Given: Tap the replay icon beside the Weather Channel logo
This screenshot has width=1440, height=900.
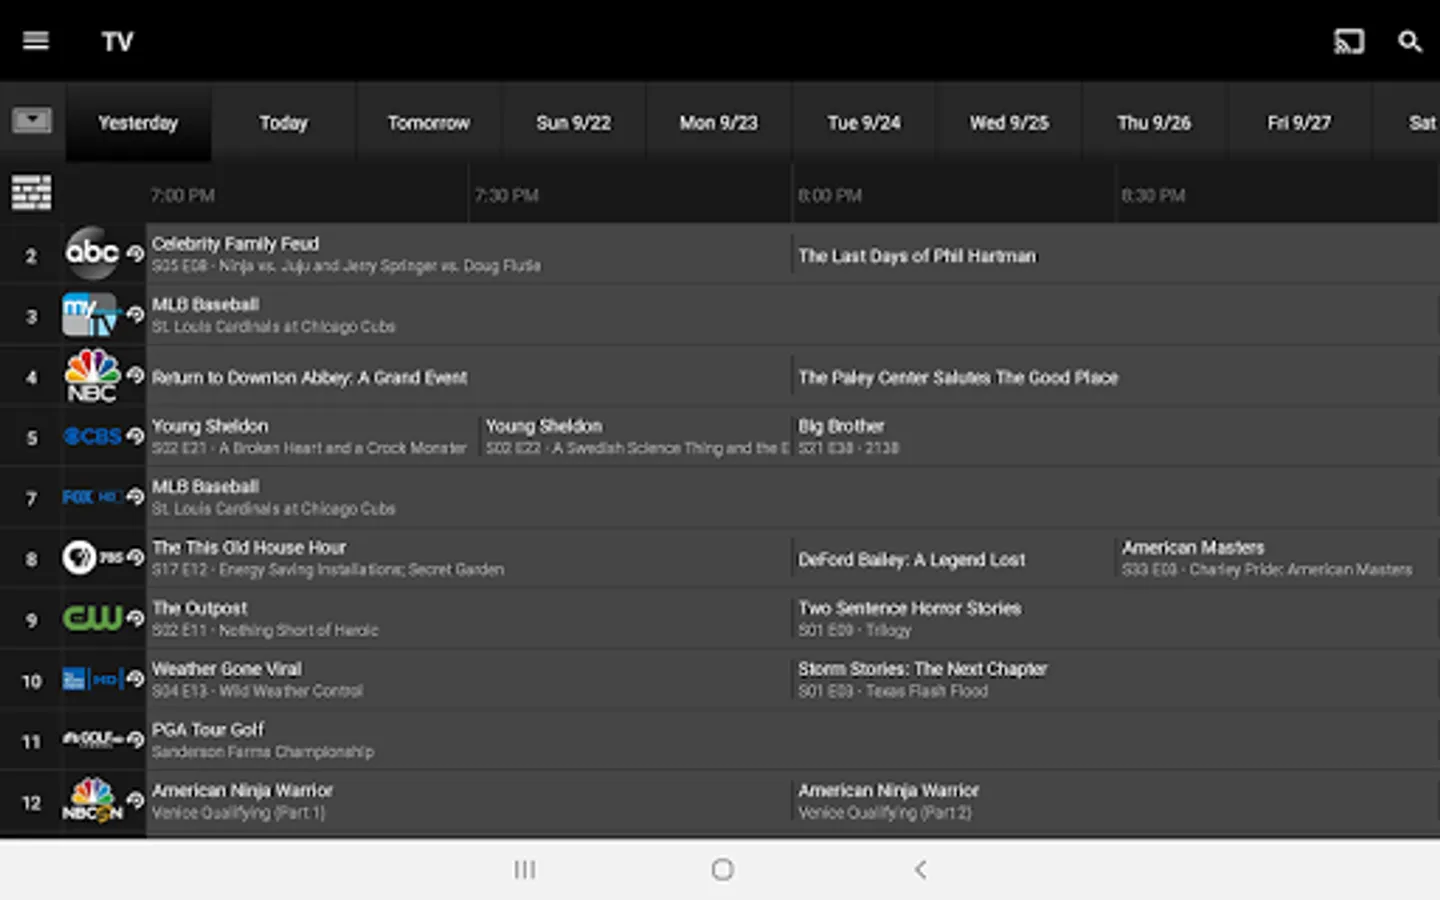Looking at the screenshot, I should pyautogui.click(x=135, y=679).
